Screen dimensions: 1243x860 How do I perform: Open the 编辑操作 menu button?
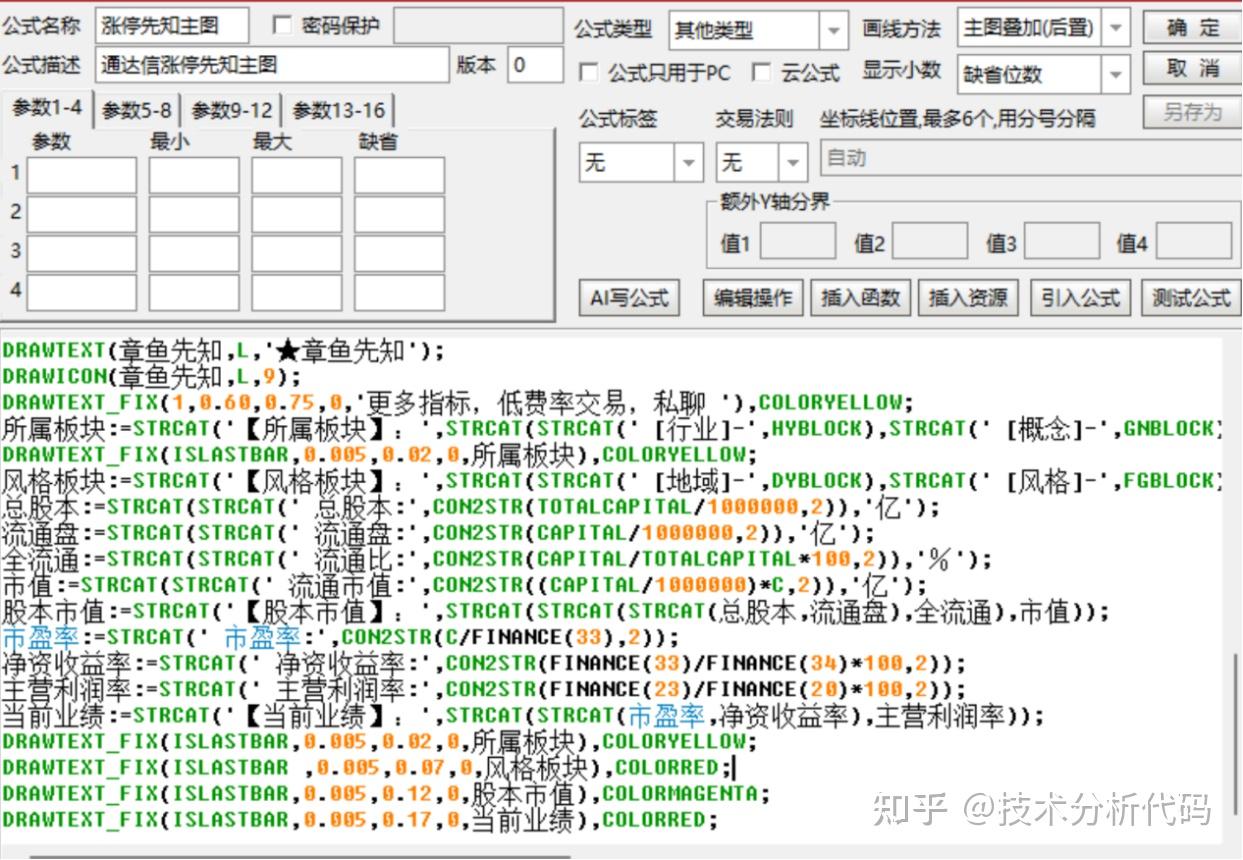click(x=753, y=297)
